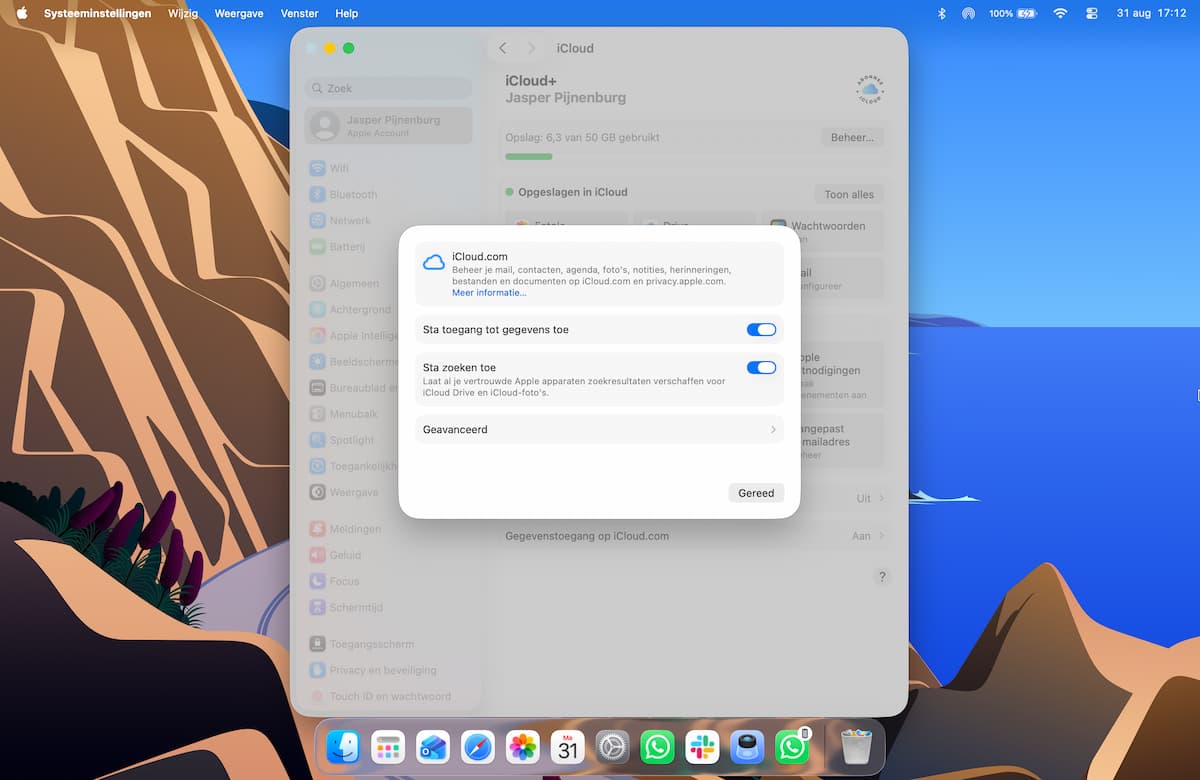Open the Calendar showing 31 in Dock
The width and height of the screenshot is (1200, 780).
point(568,747)
